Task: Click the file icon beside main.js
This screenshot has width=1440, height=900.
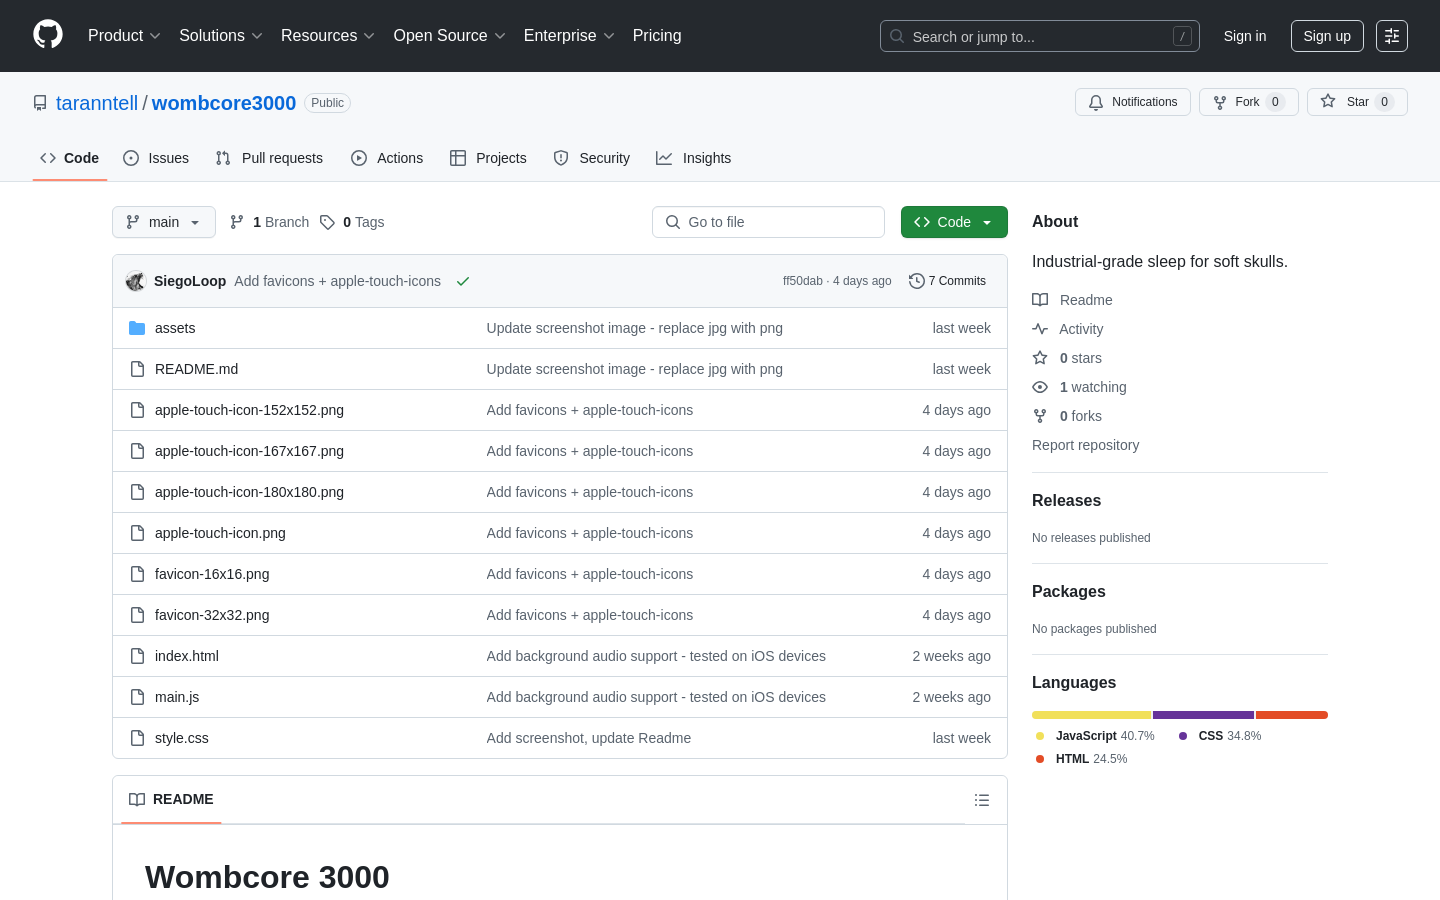Action: [137, 697]
